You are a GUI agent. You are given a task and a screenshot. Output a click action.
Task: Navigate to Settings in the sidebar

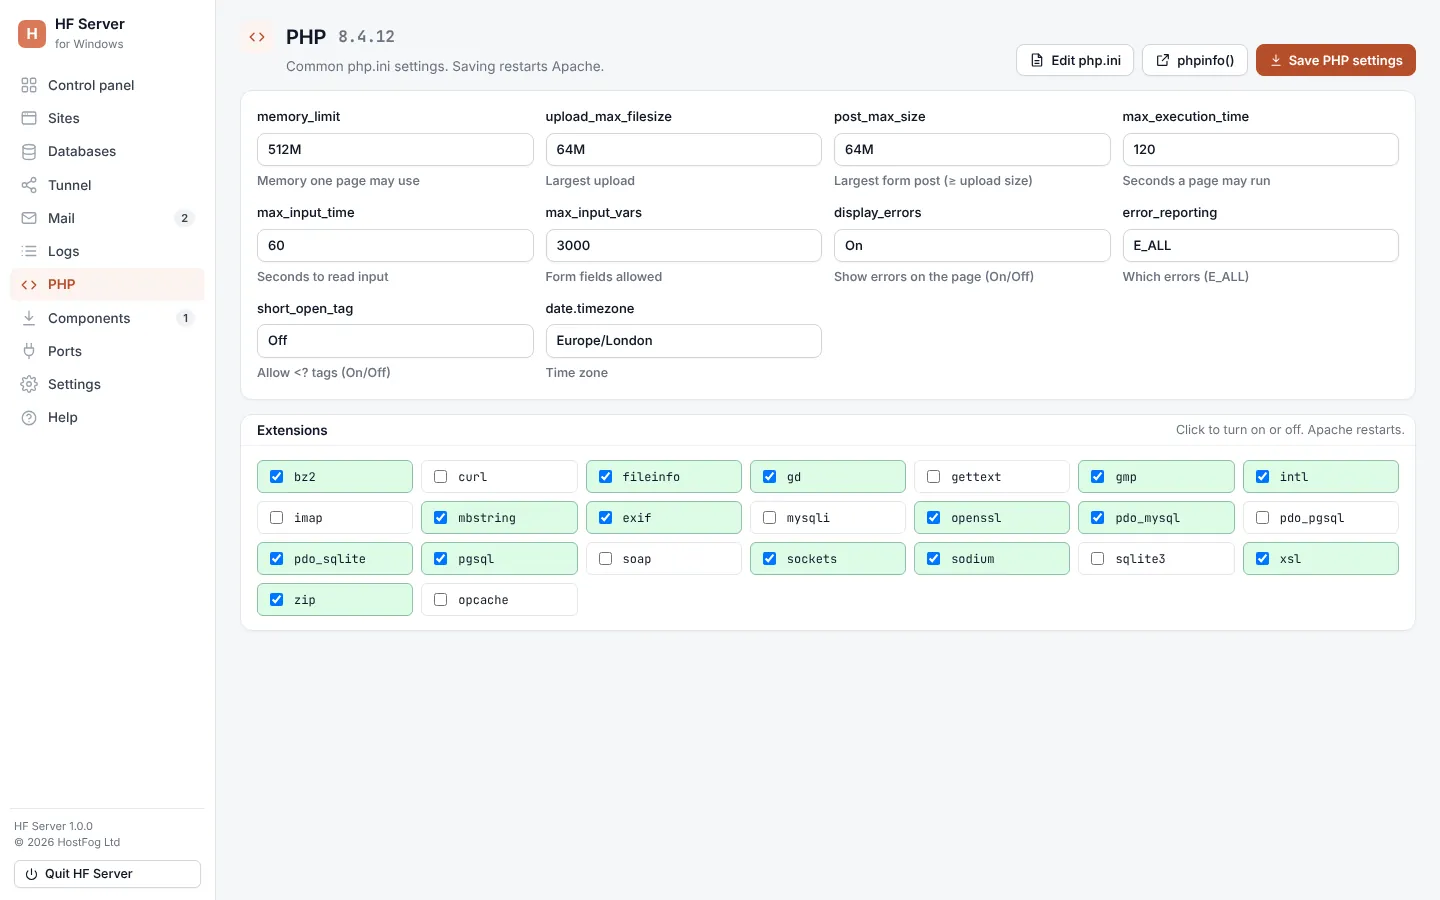coord(107,384)
